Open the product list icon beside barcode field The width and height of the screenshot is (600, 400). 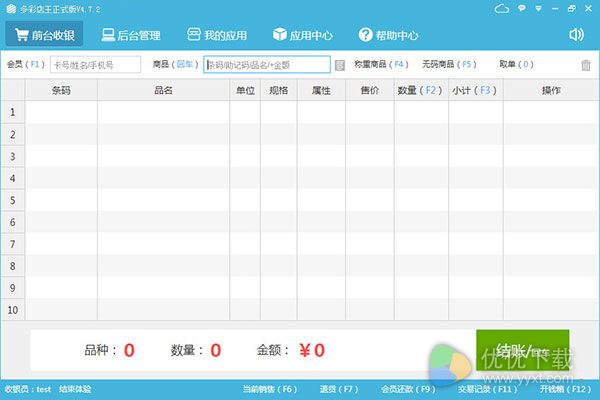click(340, 65)
